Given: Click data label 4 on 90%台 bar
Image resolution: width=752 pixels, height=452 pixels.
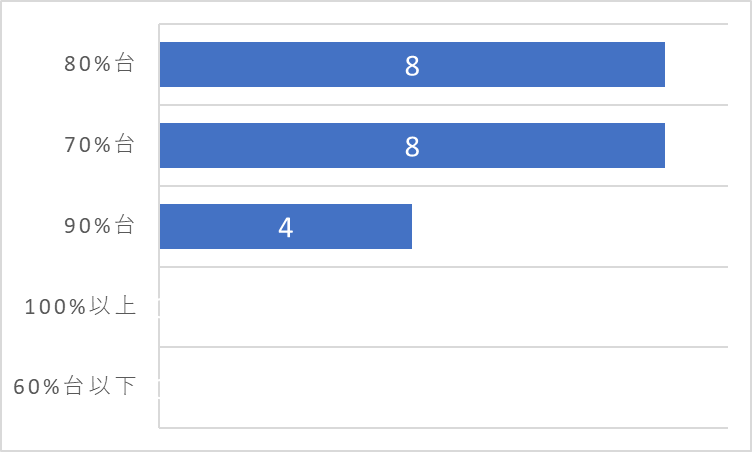Looking at the screenshot, I should [x=285, y=227].
